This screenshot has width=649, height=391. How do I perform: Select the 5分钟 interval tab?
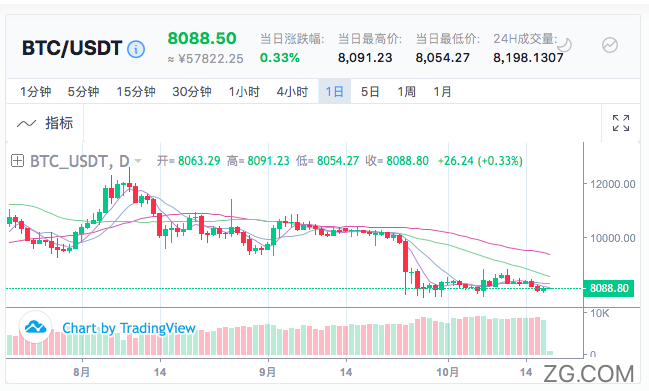click(83, 91)
